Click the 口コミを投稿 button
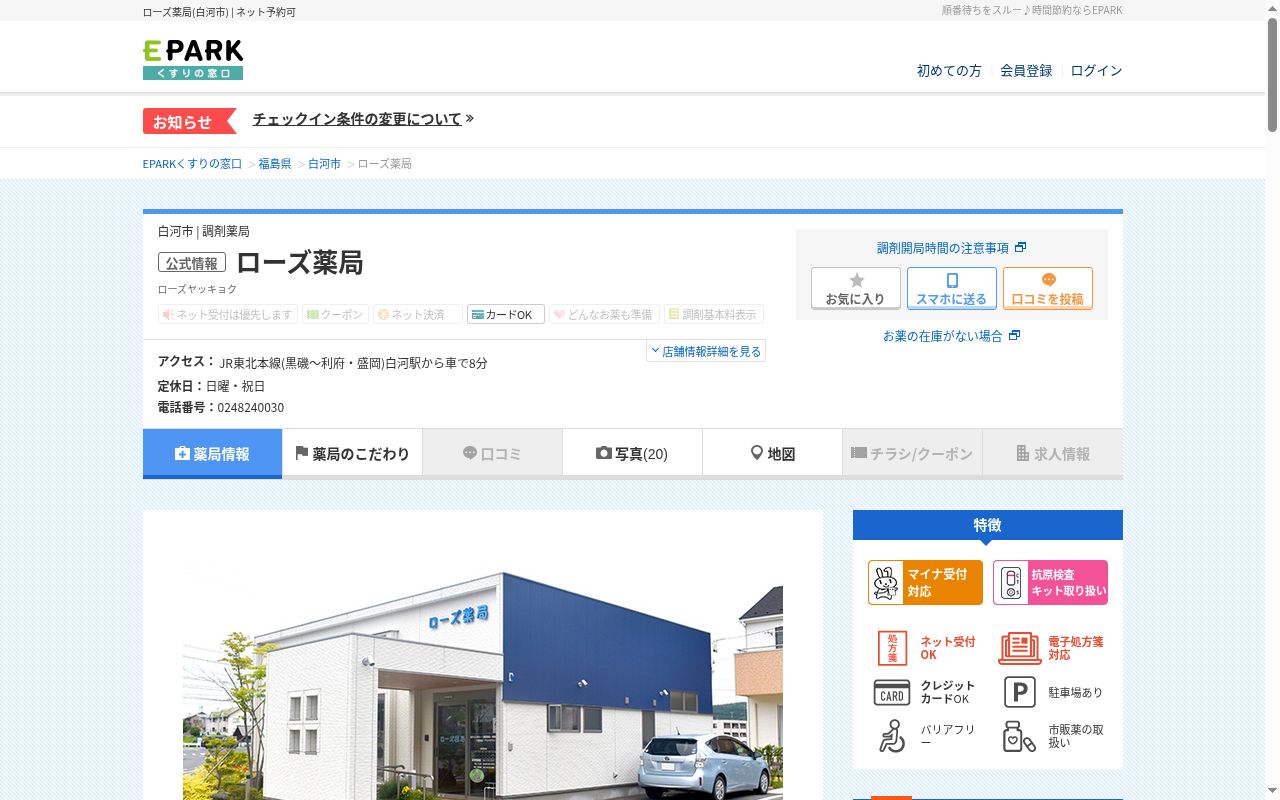The image size is (1280, 800). point(1048,288)
